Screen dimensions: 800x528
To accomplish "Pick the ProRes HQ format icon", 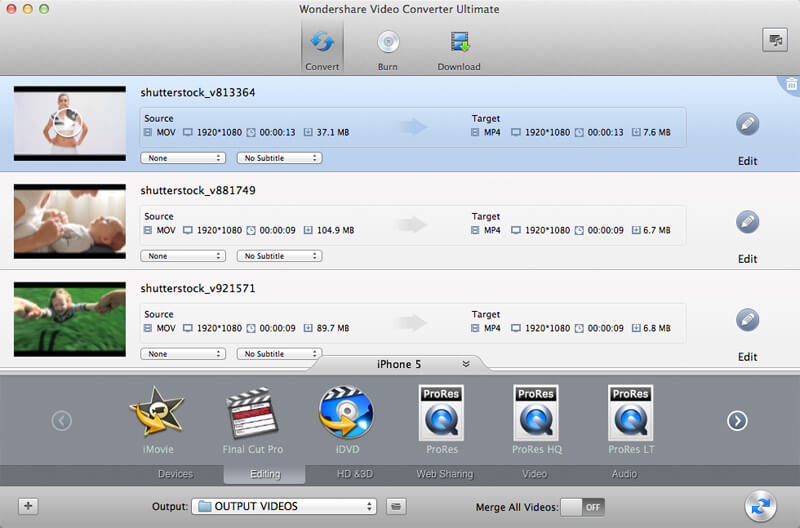I will [x=536, y=412].
